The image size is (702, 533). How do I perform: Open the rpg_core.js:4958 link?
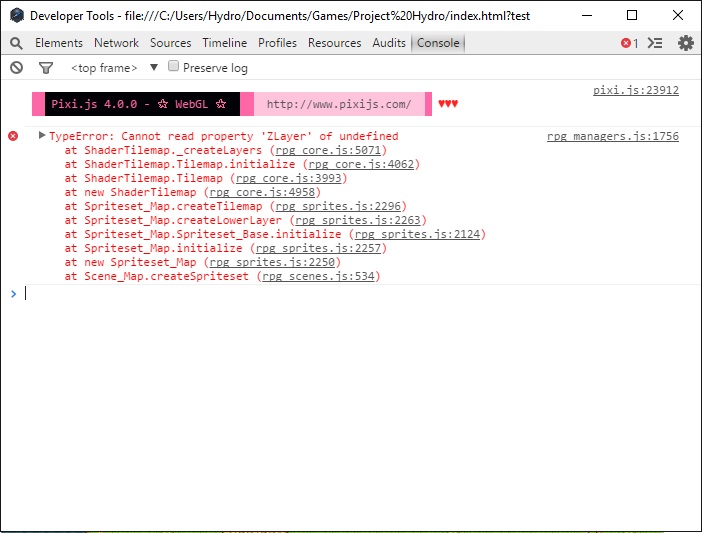click(x=262, y=192)
